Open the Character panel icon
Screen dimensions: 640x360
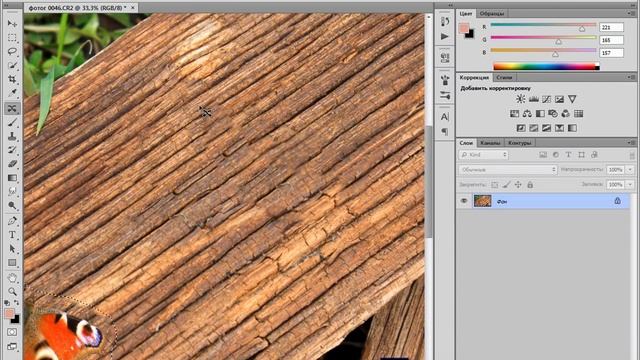coord(445,117)
